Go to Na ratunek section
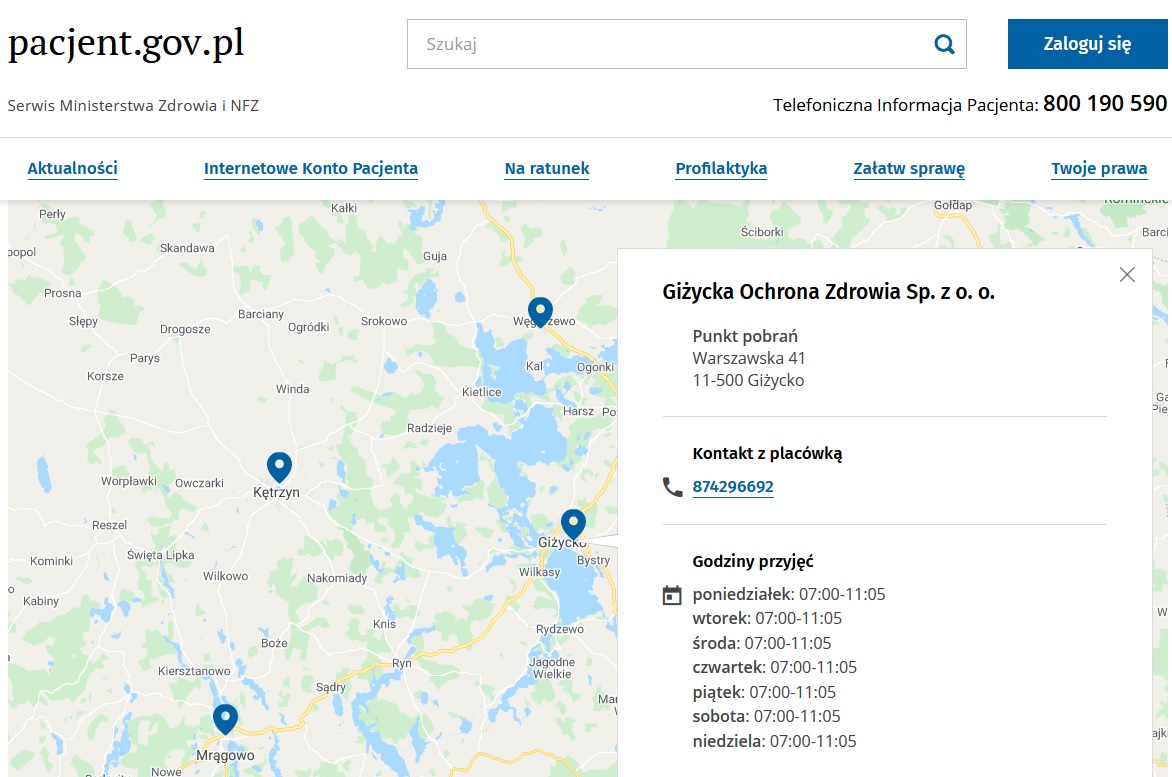This screenshot has height=777, width=1172. 547,168
